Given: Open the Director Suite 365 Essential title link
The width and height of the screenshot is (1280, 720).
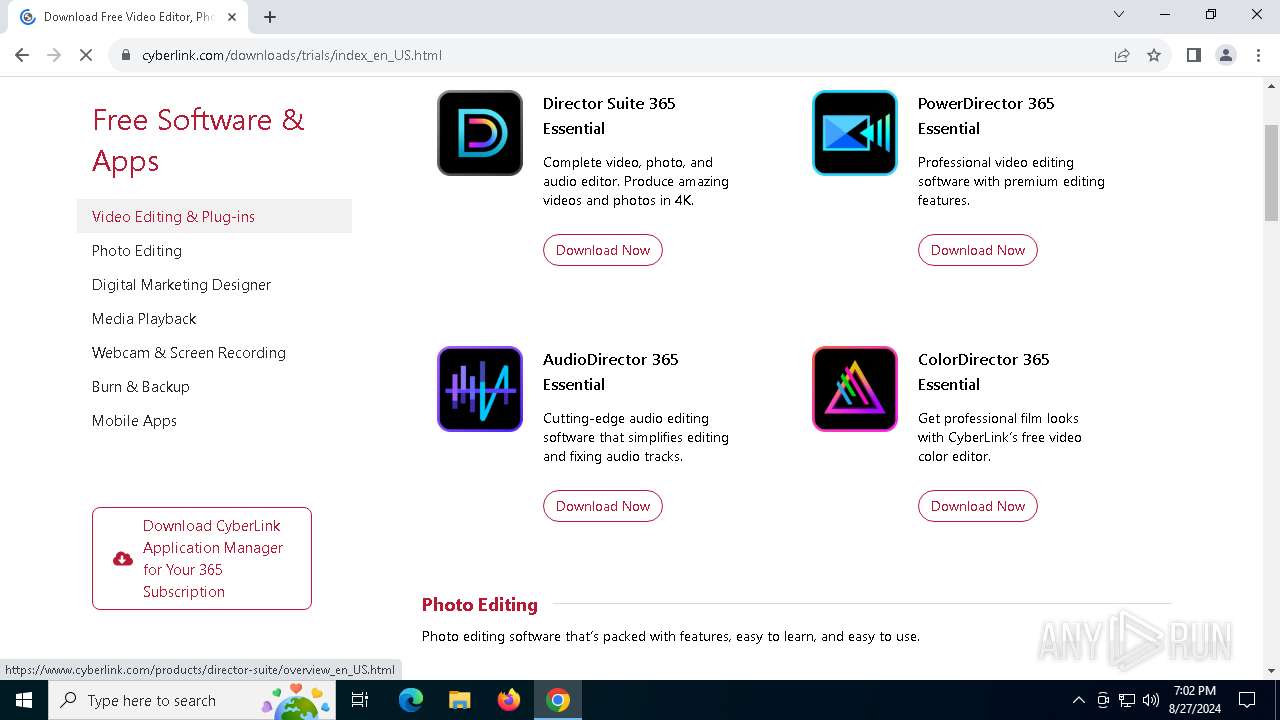Looking at the screenshot, I should 609,116.
